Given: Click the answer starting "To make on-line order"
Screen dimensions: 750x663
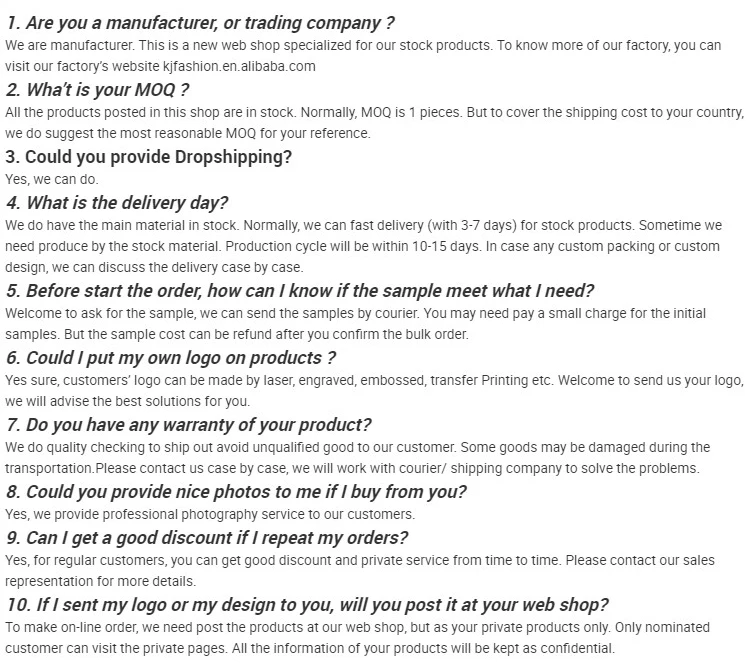Looking at the screenshot, I should (357, 627).
